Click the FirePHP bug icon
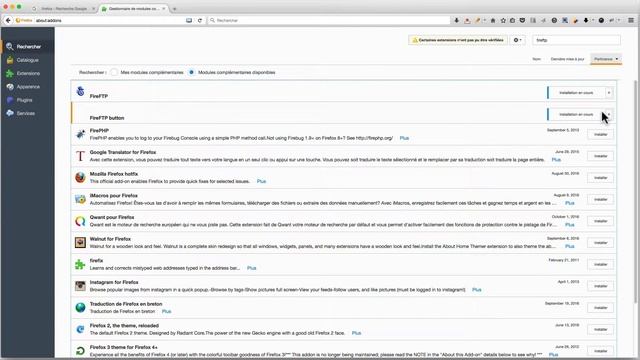Screen dimensions: 640x360 (x=80, y=134)
